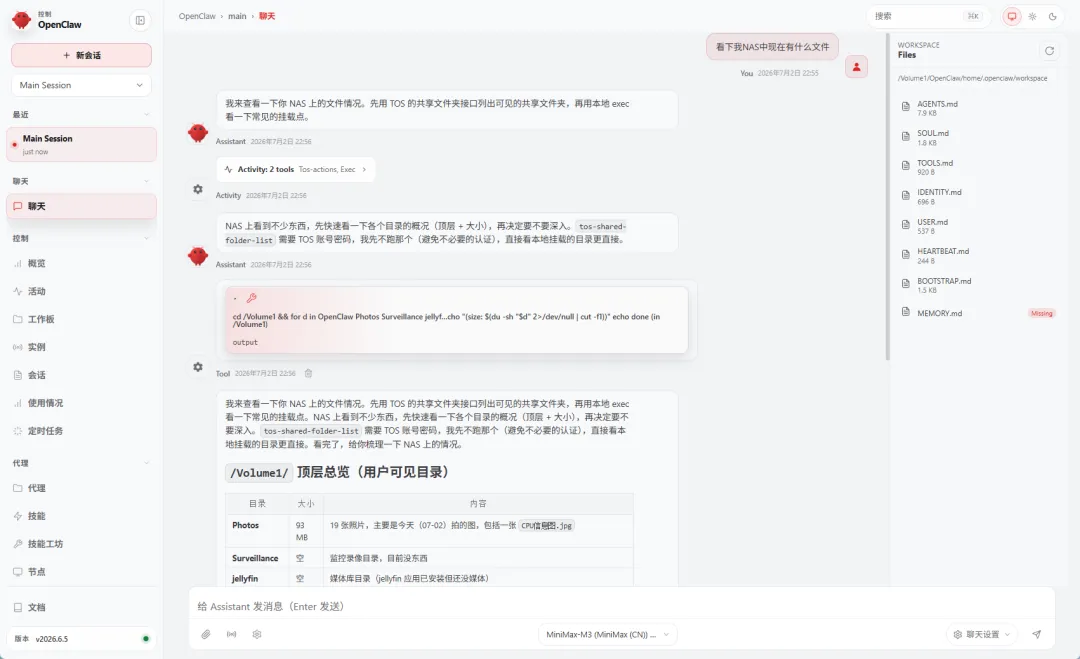Collapse sidebar with the panel toggle icon
Screen dimensions: 1080x659
tap(140, 21)
